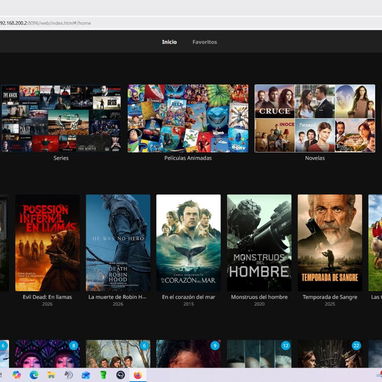The width and height of the screenshot is (382, 382).
Task: Click the green taskbar app icon
Action: pyautogui.click(x=103, y=375)
